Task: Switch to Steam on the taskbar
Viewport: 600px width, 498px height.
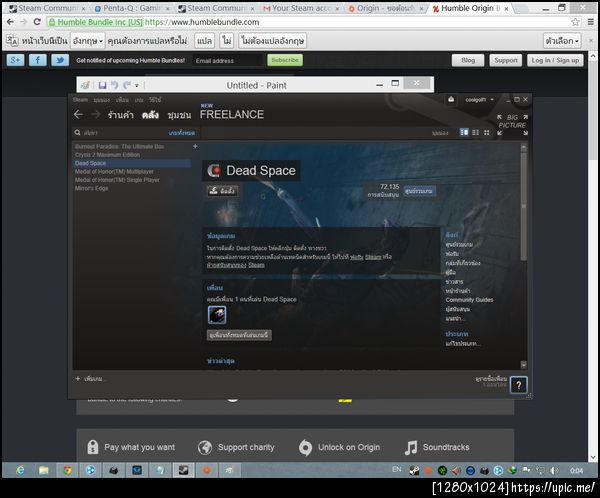Action: (183, 470)
